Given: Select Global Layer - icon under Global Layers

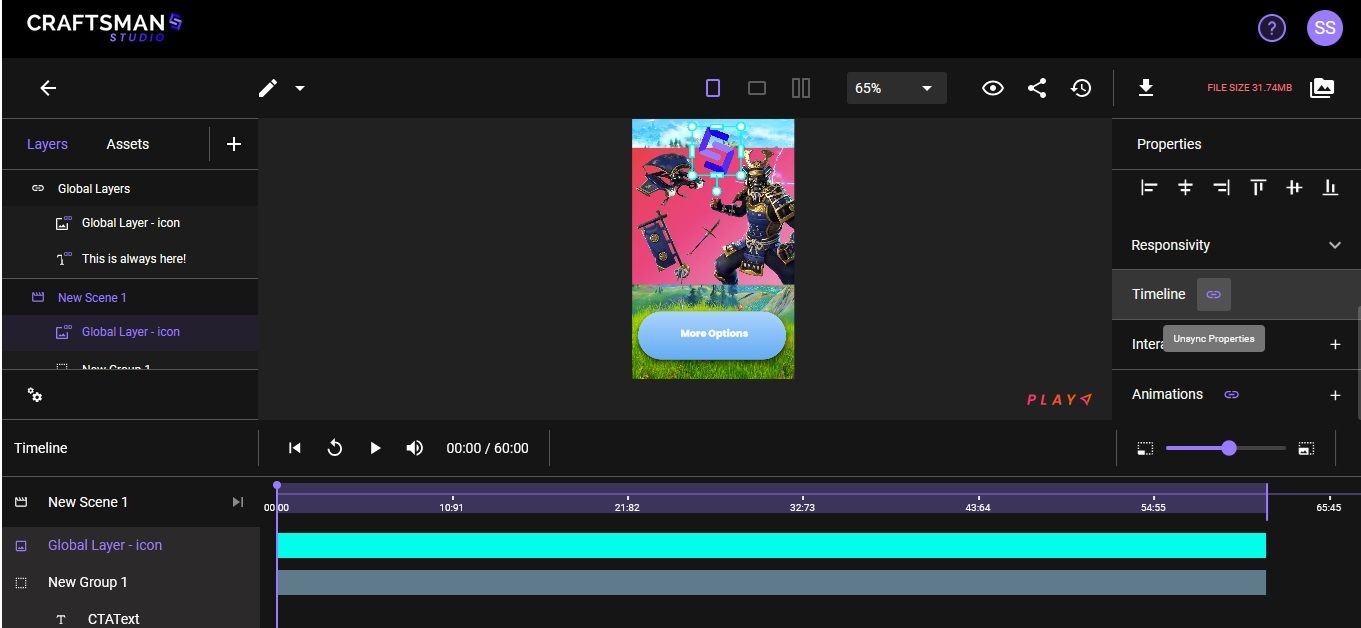Looking at the screenshot, I should 130,223.
